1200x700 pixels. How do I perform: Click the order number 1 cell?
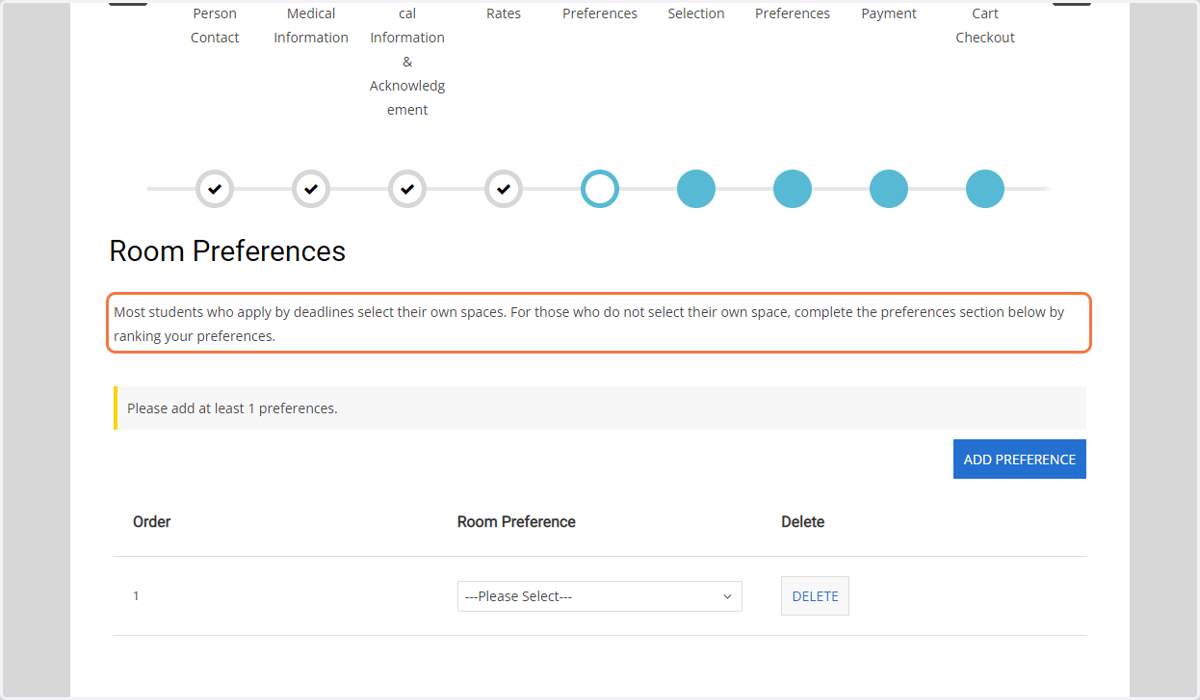click(x=136, y=596)
